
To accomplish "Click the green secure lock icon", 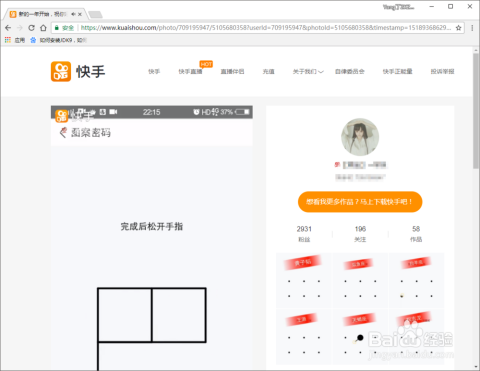I will (57, 28).
